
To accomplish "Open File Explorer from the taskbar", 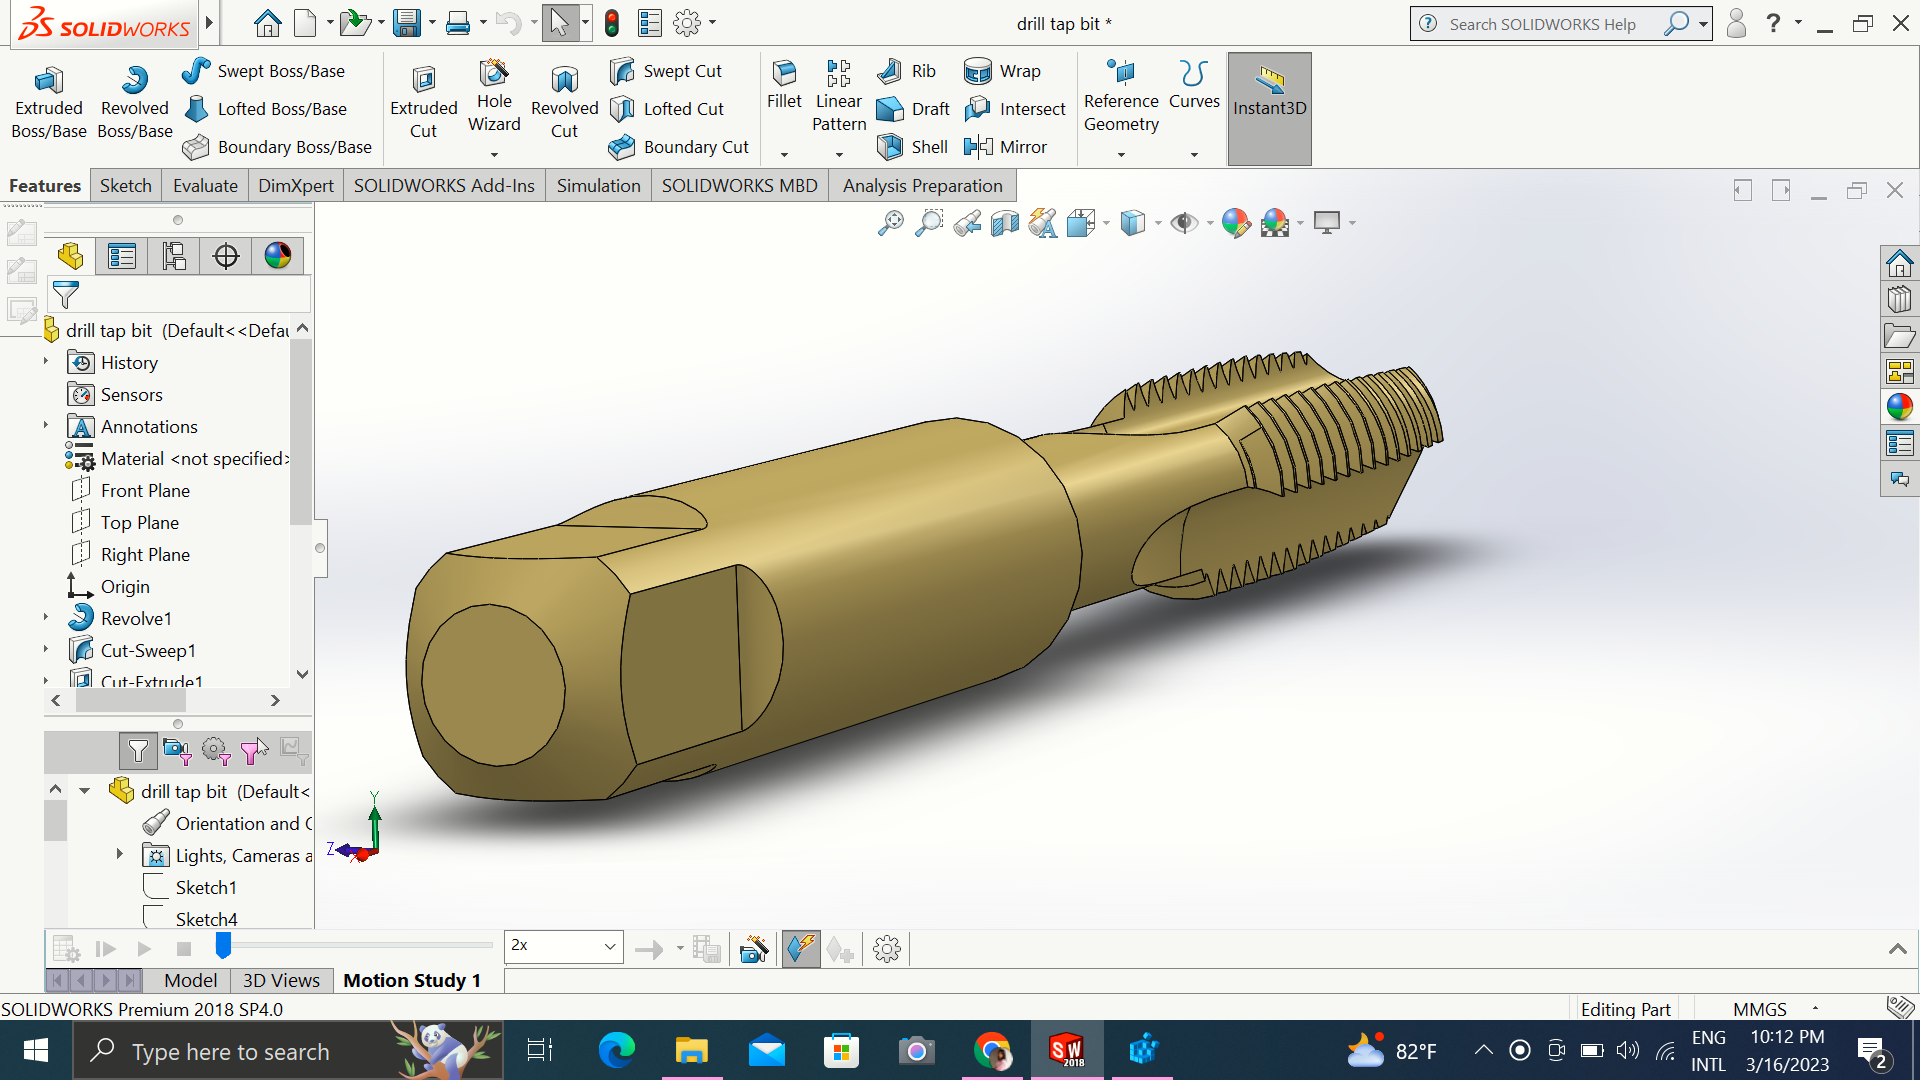I will click(691, 1050).
